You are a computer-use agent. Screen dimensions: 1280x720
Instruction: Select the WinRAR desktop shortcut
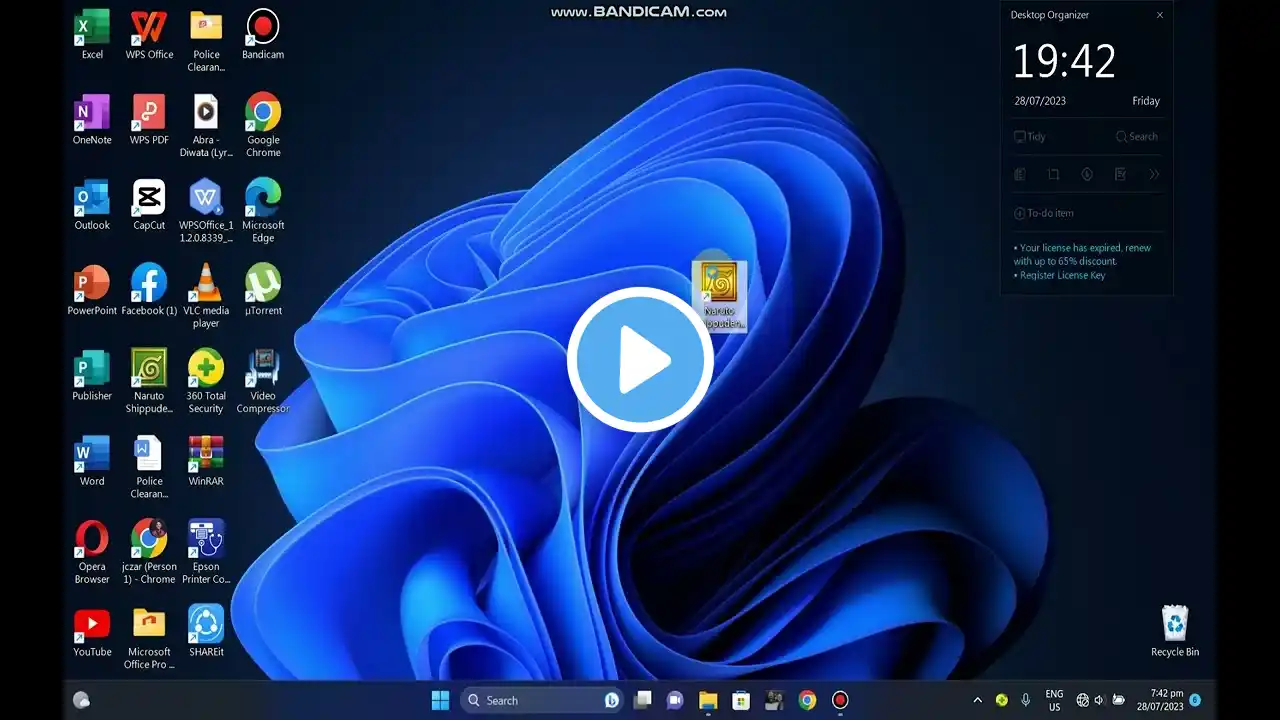(206, 460)
